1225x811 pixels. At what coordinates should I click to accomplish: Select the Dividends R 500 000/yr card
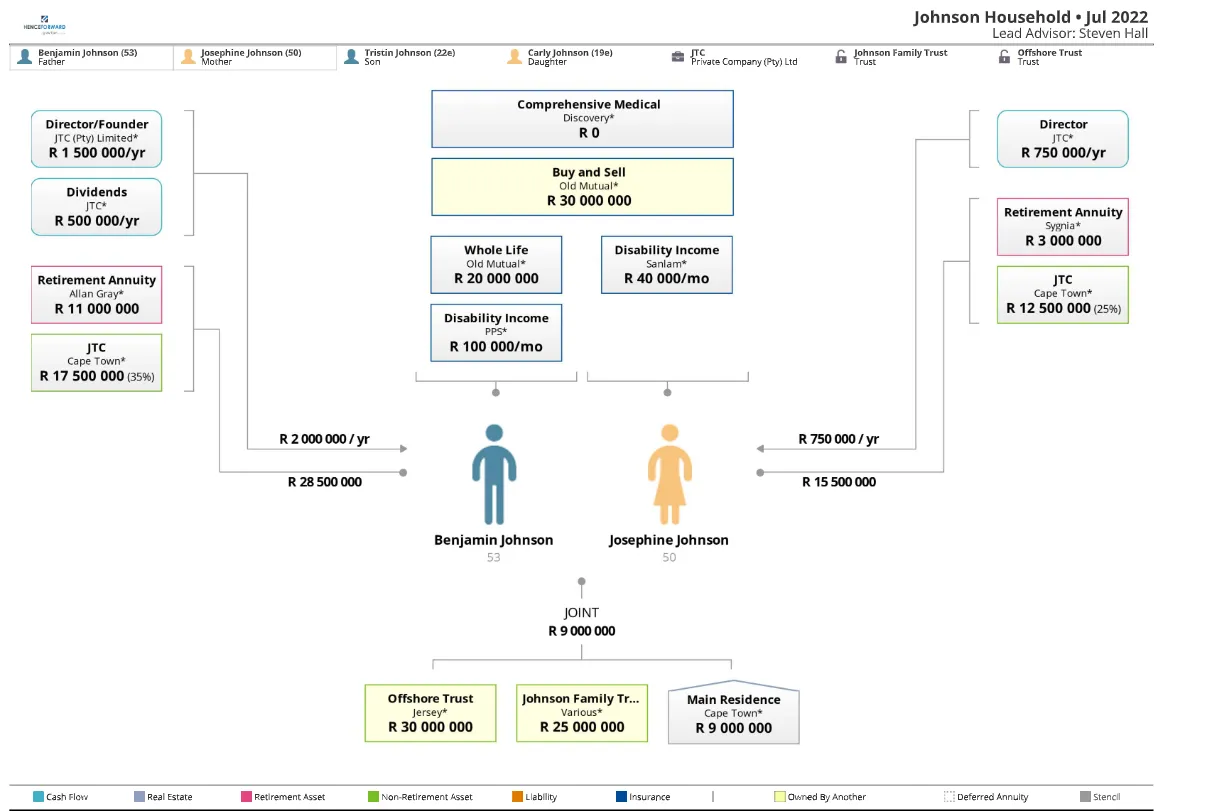coord(97,207)
